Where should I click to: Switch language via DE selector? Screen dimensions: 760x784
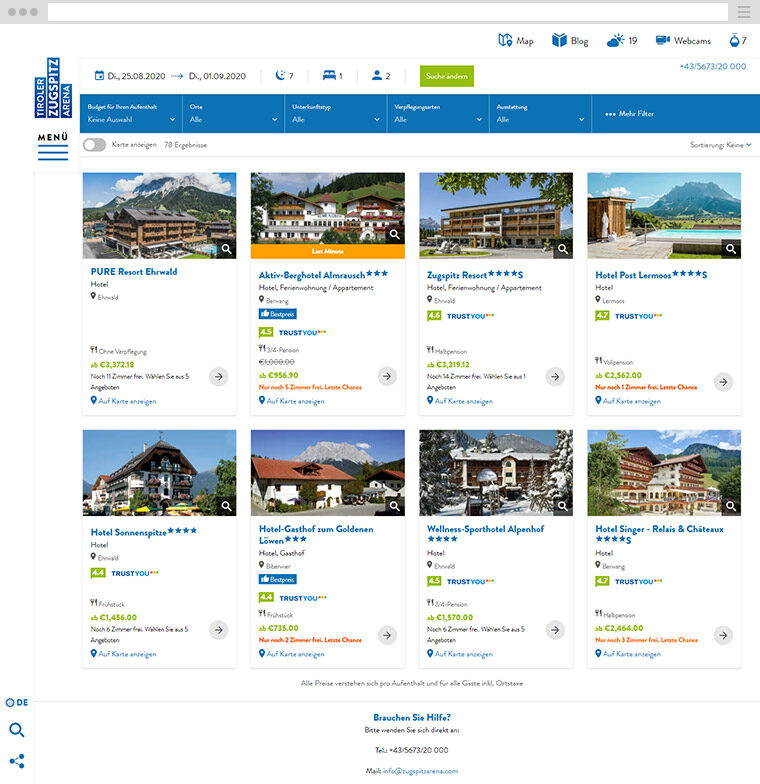(x=17, y=703)
